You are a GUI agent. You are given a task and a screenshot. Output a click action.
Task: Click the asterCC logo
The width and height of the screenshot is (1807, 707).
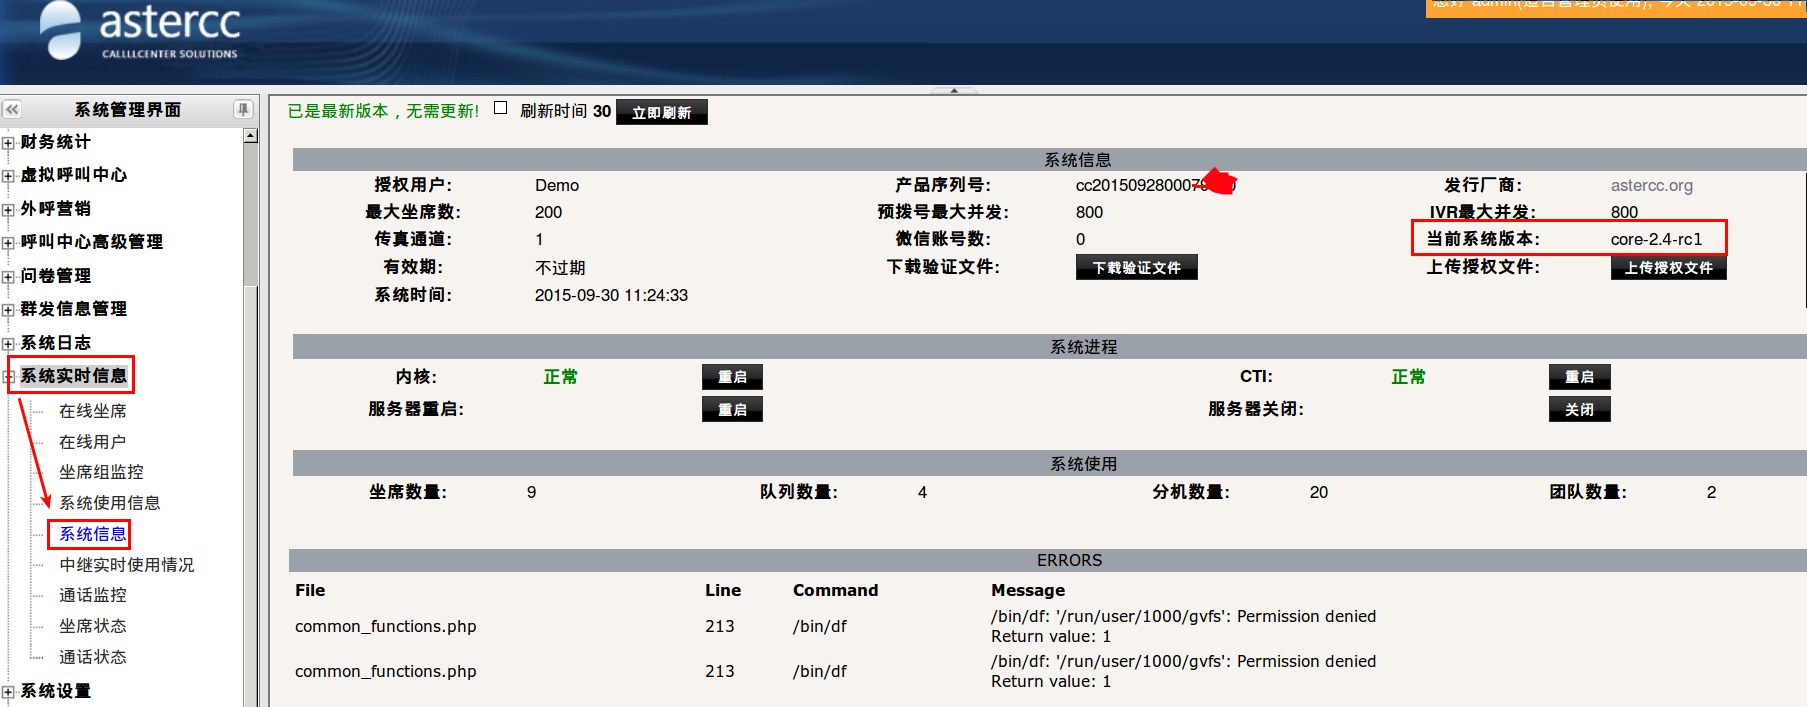(x=140, y=32)
